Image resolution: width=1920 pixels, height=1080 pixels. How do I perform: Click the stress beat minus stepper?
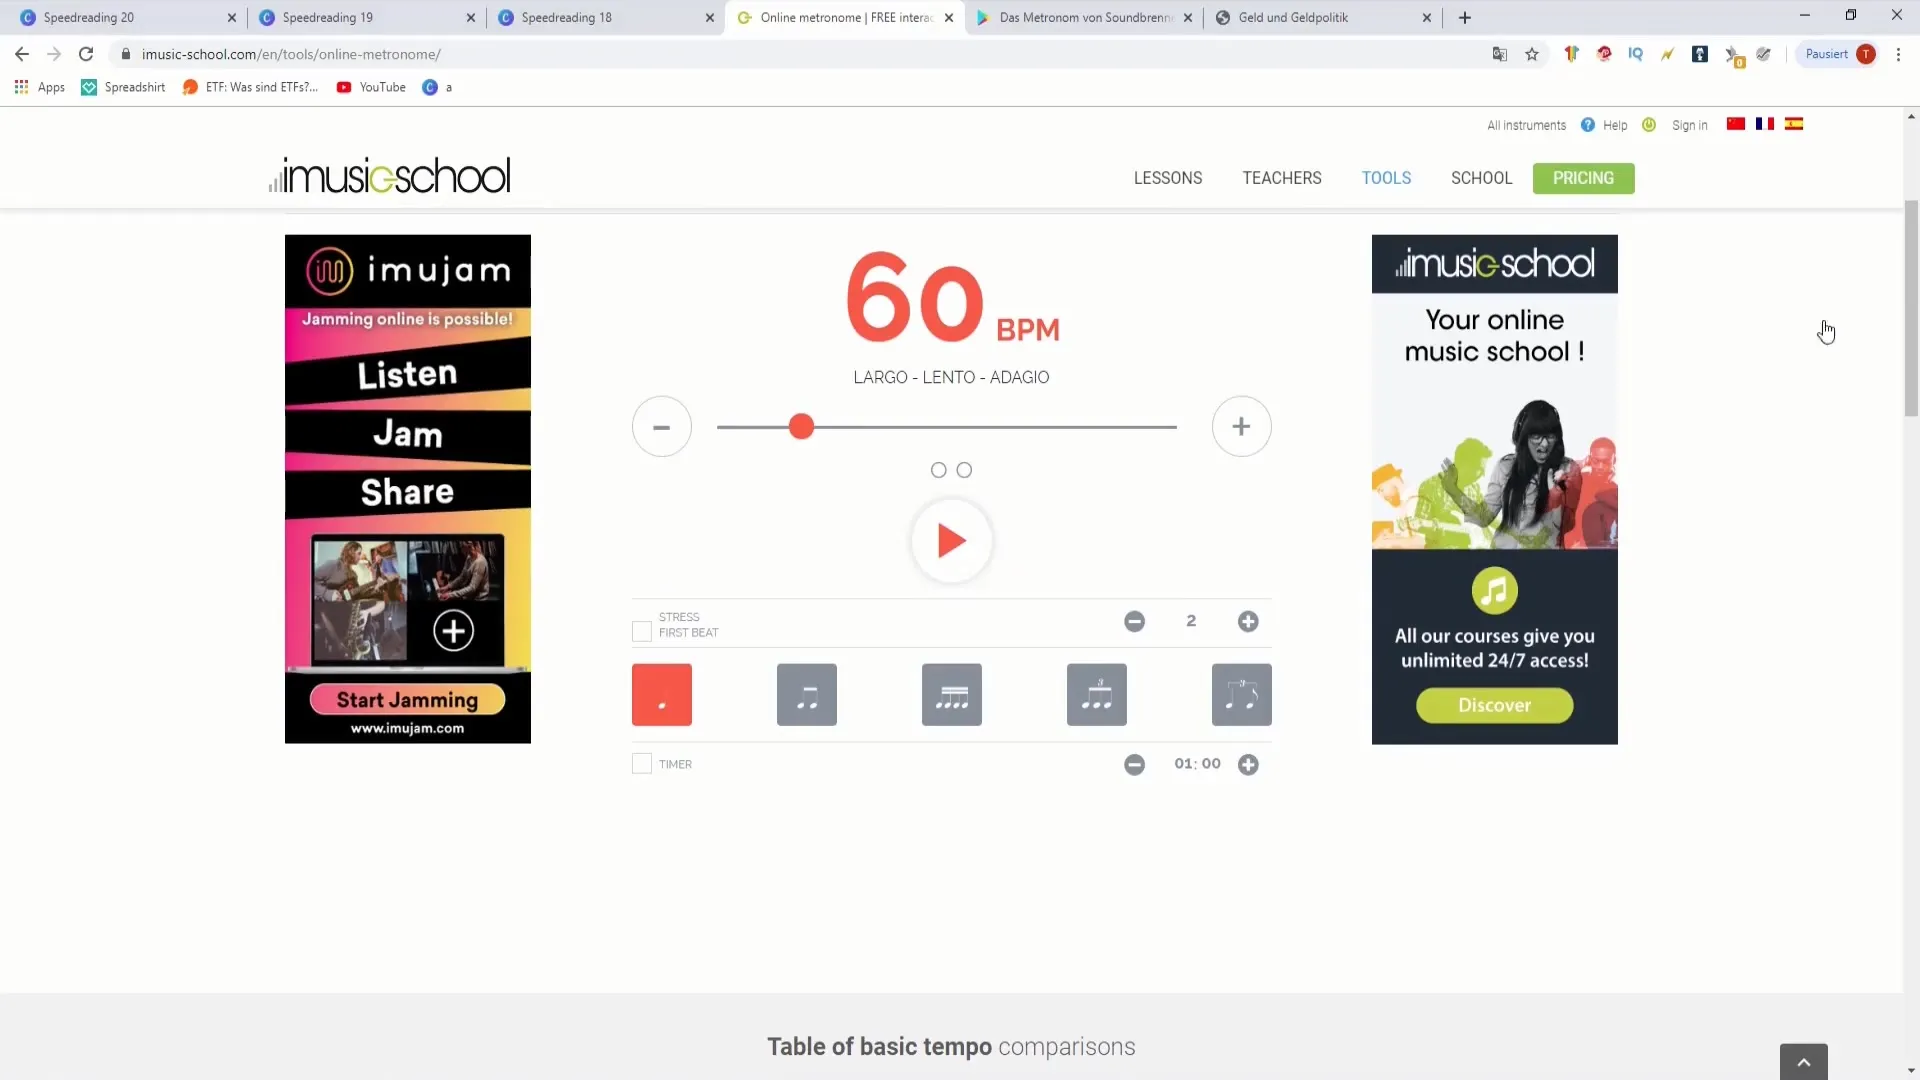click(x=1134, y=621)
